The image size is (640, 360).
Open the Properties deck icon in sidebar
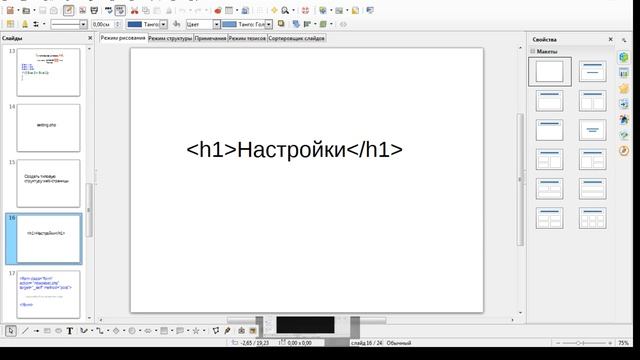(x=624, y=57)
